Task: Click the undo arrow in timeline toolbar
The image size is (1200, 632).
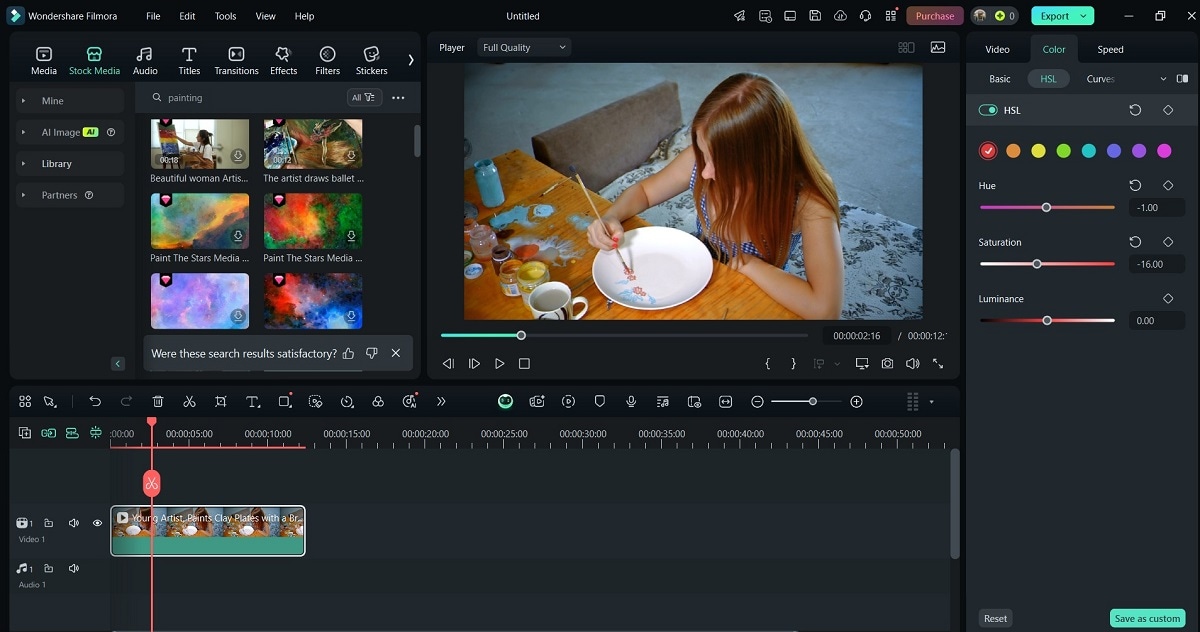Action: (x=95, y=401)
